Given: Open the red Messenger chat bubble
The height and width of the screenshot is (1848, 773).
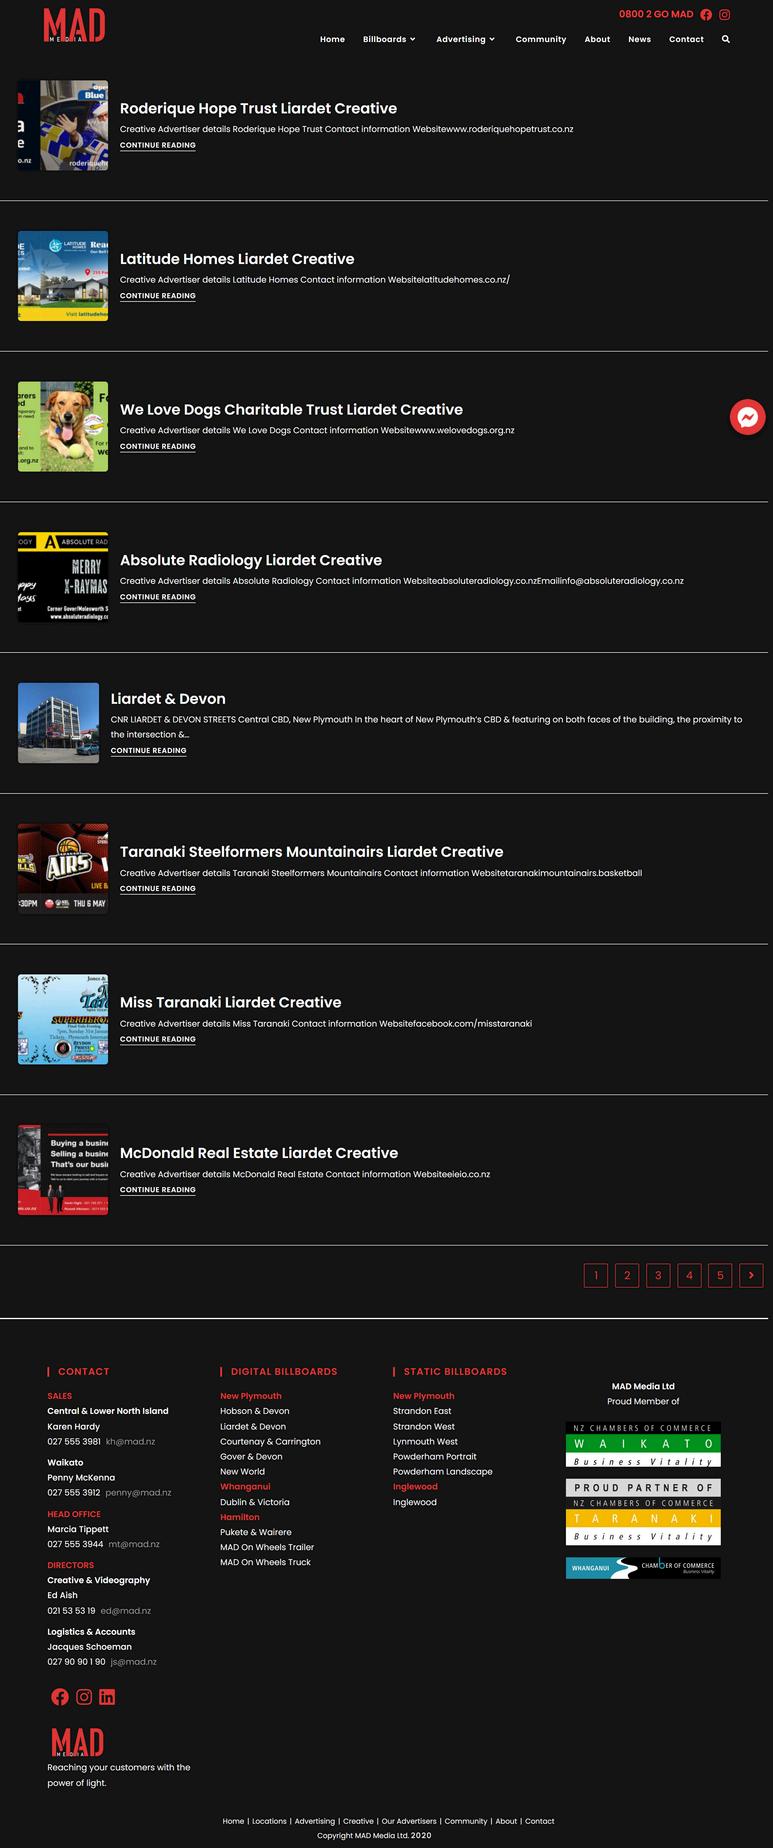Looking at the screenshot, I should [747, 417].
